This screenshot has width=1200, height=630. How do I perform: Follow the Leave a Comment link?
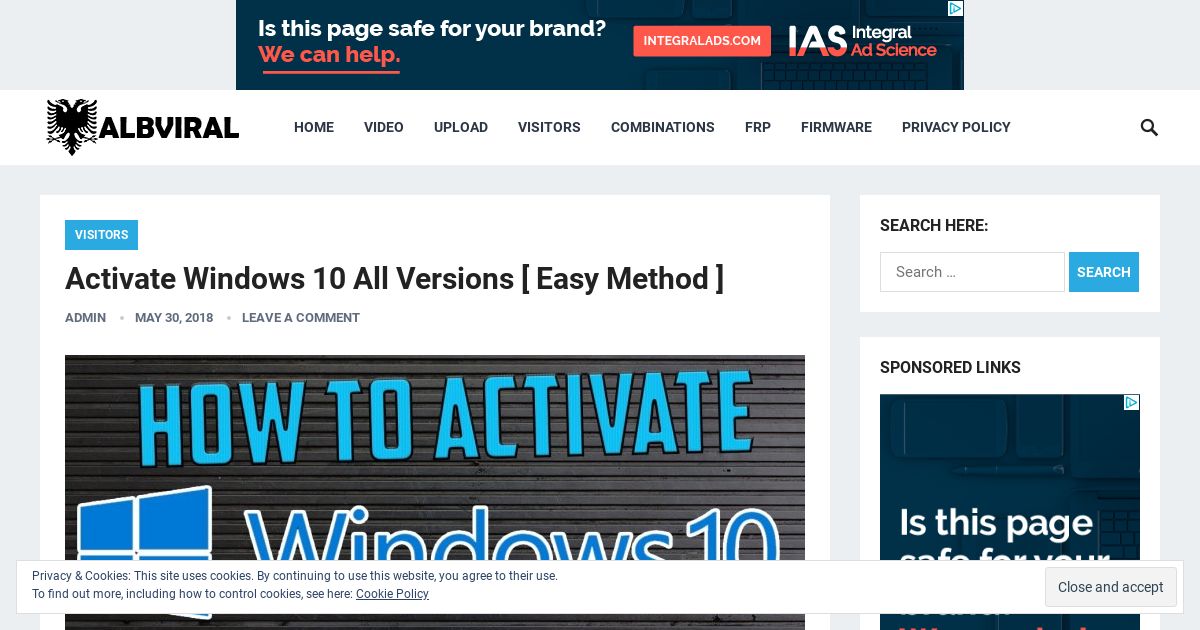[x=301, y=318]
